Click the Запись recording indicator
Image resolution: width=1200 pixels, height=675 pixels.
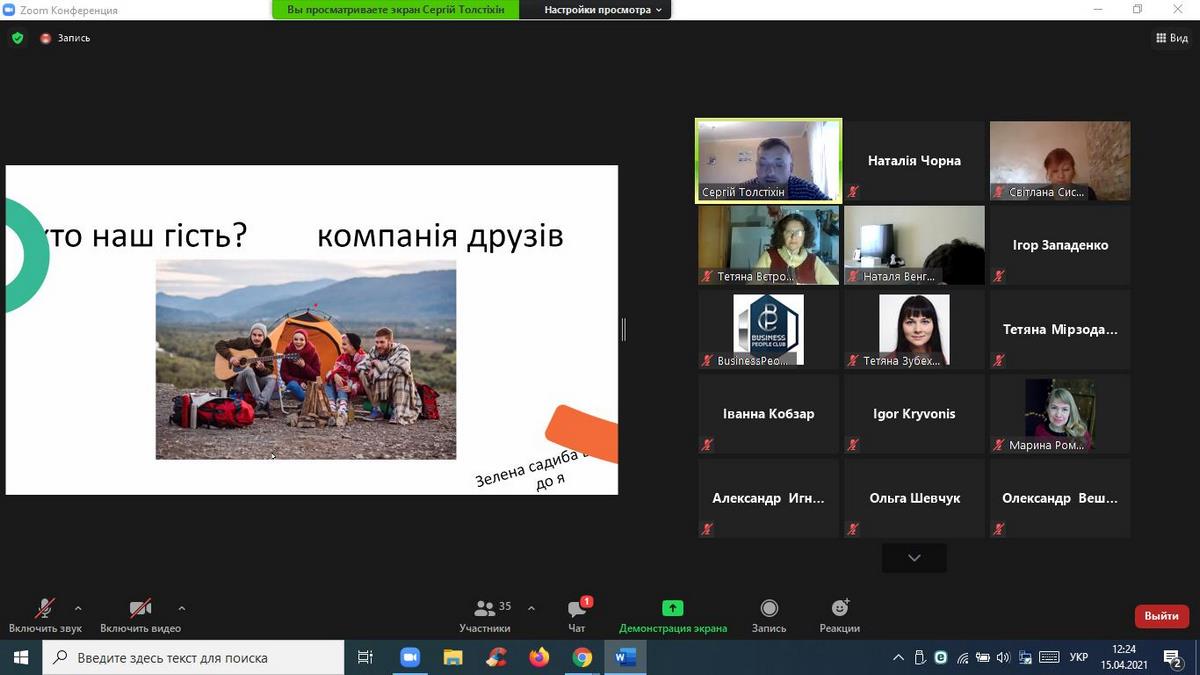(x=66, y=38)
